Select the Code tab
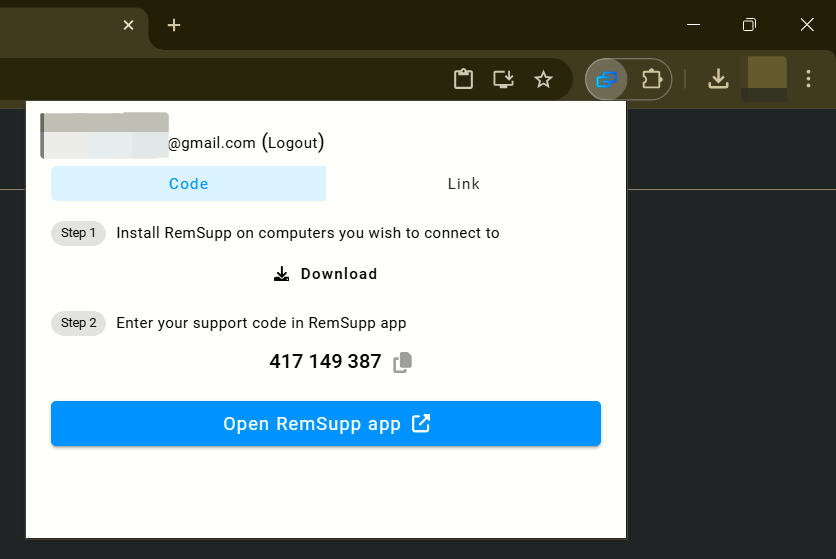836x559 pixels. (x=188, y=183)
